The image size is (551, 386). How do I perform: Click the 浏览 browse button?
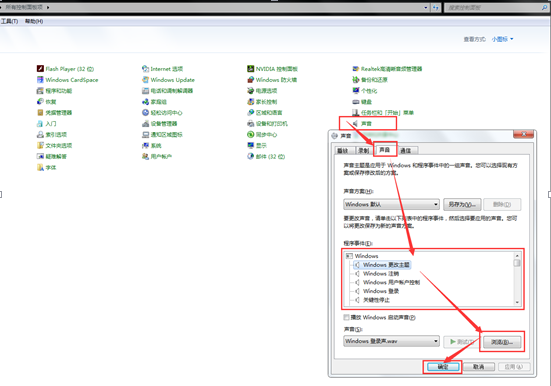[502, 342]
